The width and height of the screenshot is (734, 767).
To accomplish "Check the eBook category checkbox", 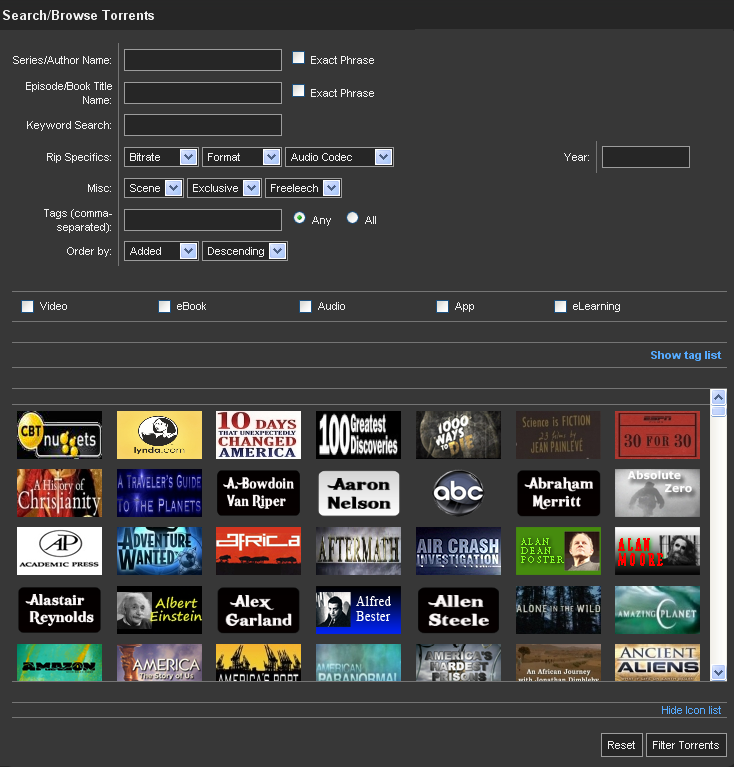I will pos(164,306).
